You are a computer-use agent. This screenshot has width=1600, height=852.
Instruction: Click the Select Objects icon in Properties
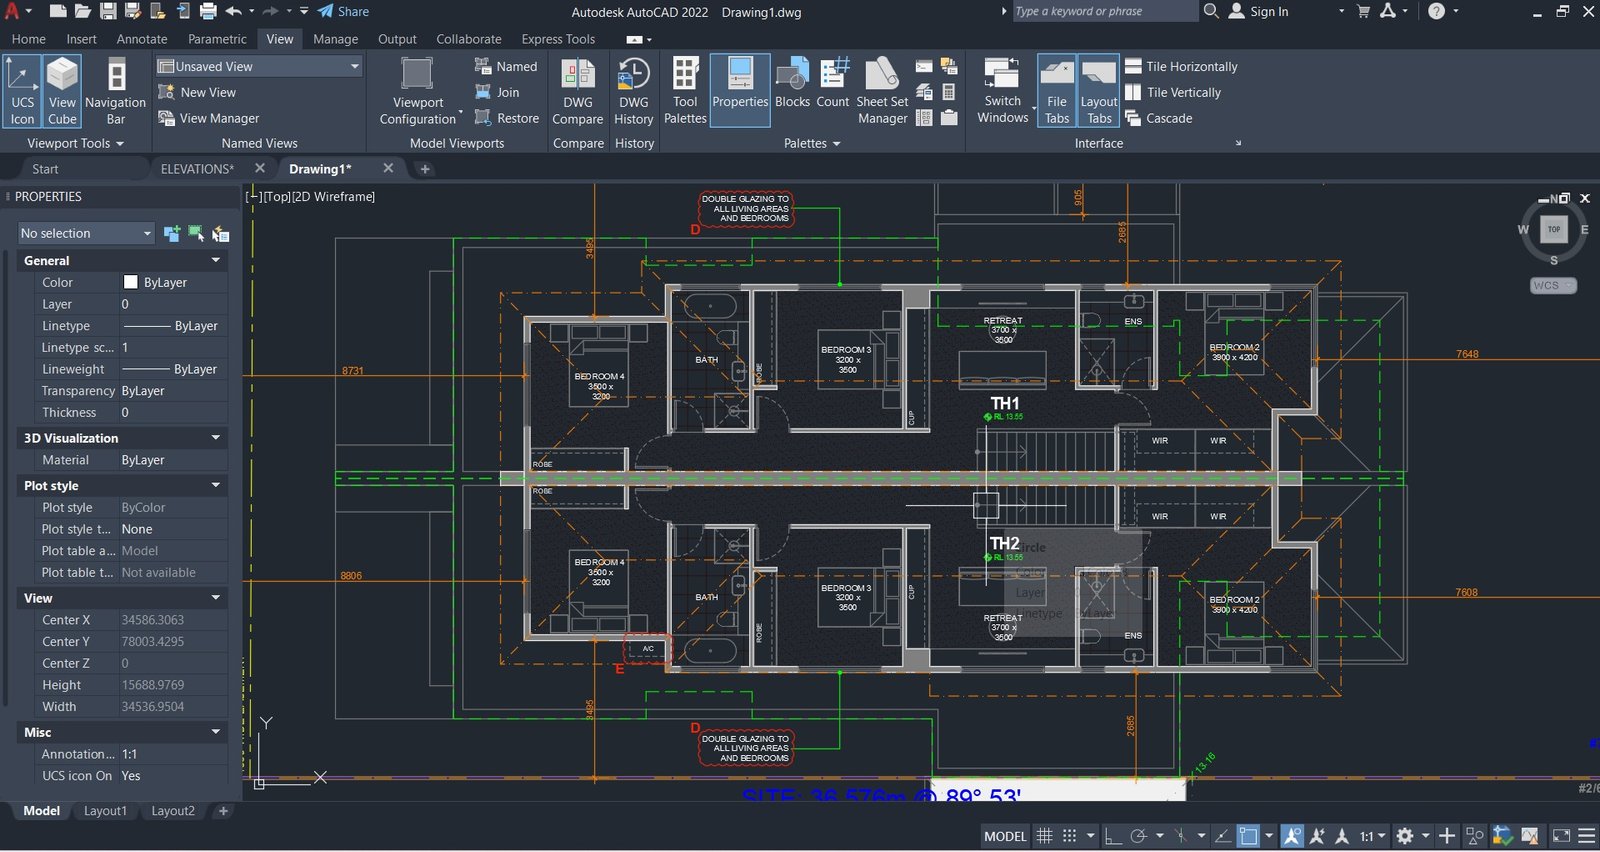(196, 234)
